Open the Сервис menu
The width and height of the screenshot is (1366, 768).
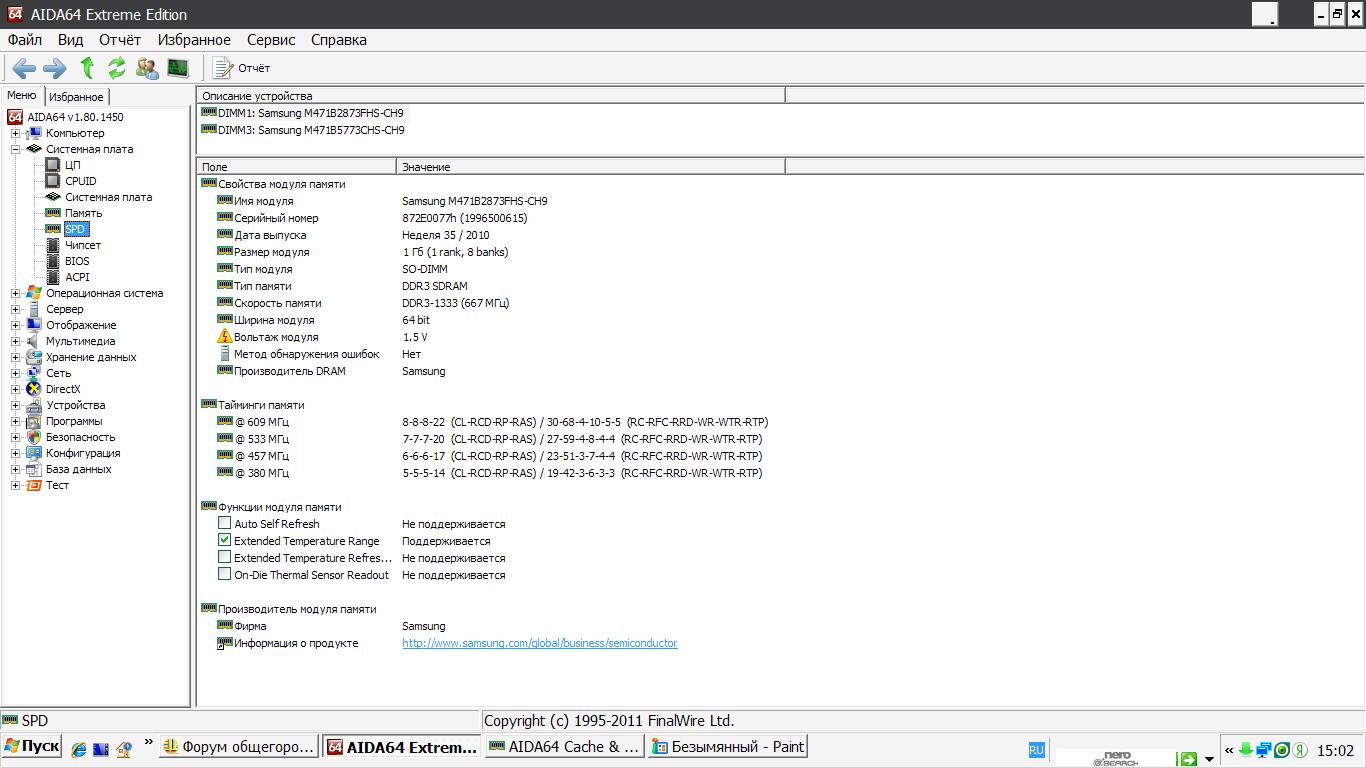271,40
